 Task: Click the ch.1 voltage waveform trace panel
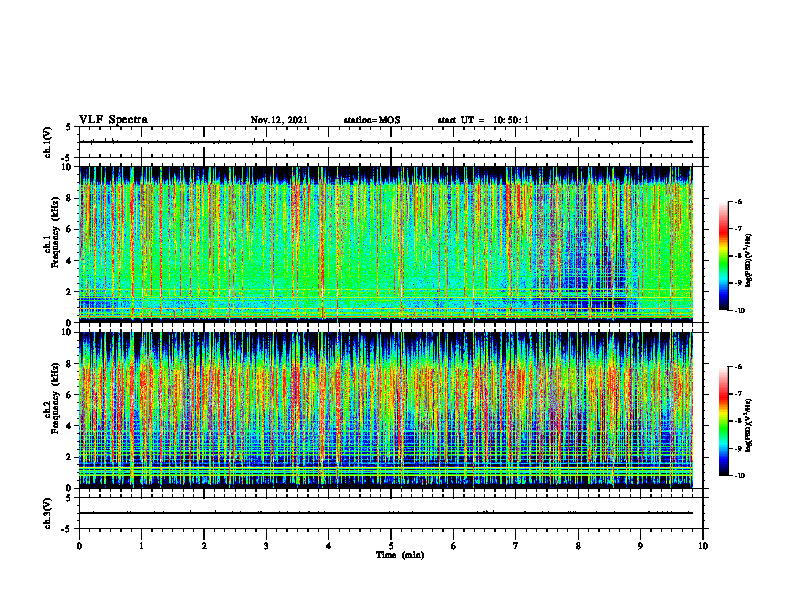(391, 142)
